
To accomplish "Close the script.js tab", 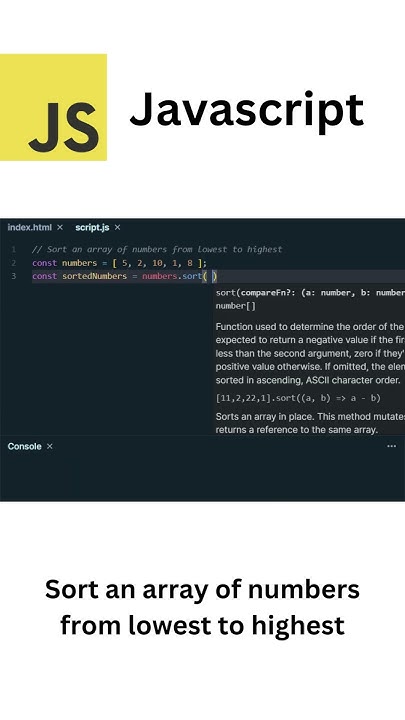I will tap(117, 227).
